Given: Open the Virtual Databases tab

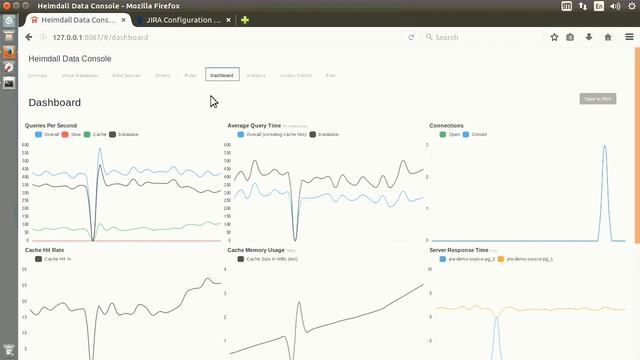Looking at the screenshot, I should pos(80,76).
